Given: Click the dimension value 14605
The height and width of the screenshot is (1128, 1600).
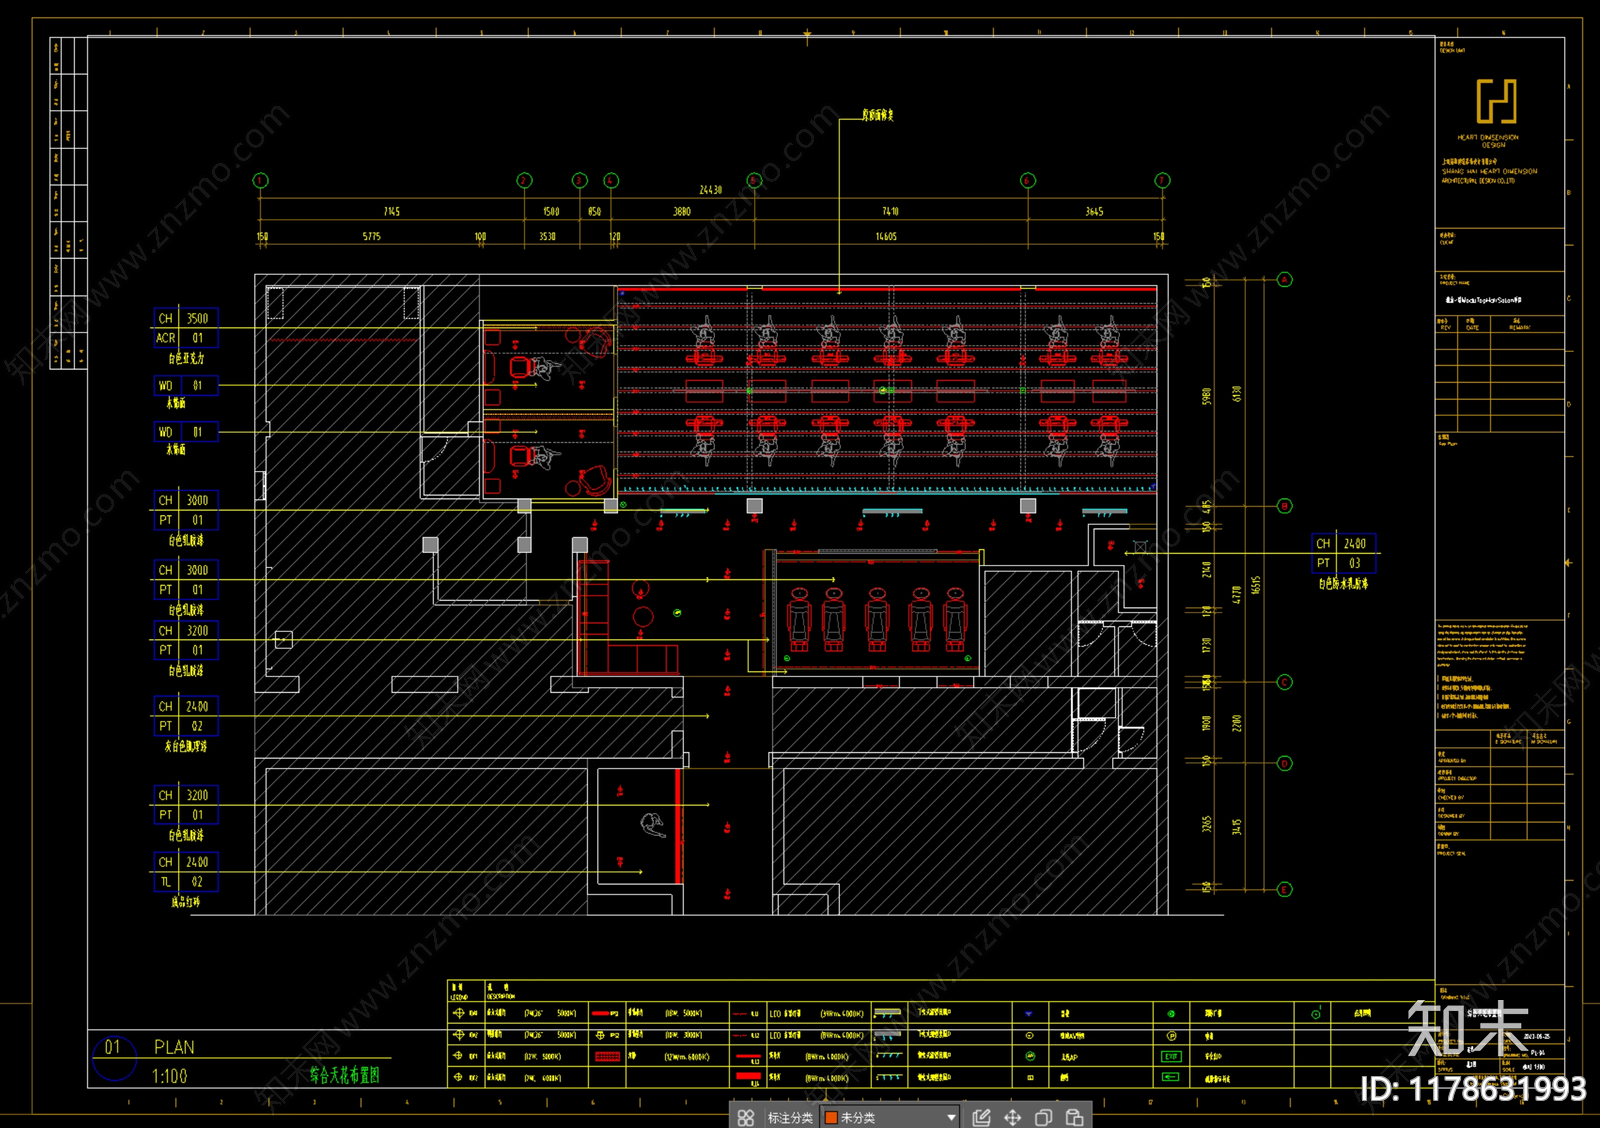Looking at the screenshot, I should tap(886, 236).
